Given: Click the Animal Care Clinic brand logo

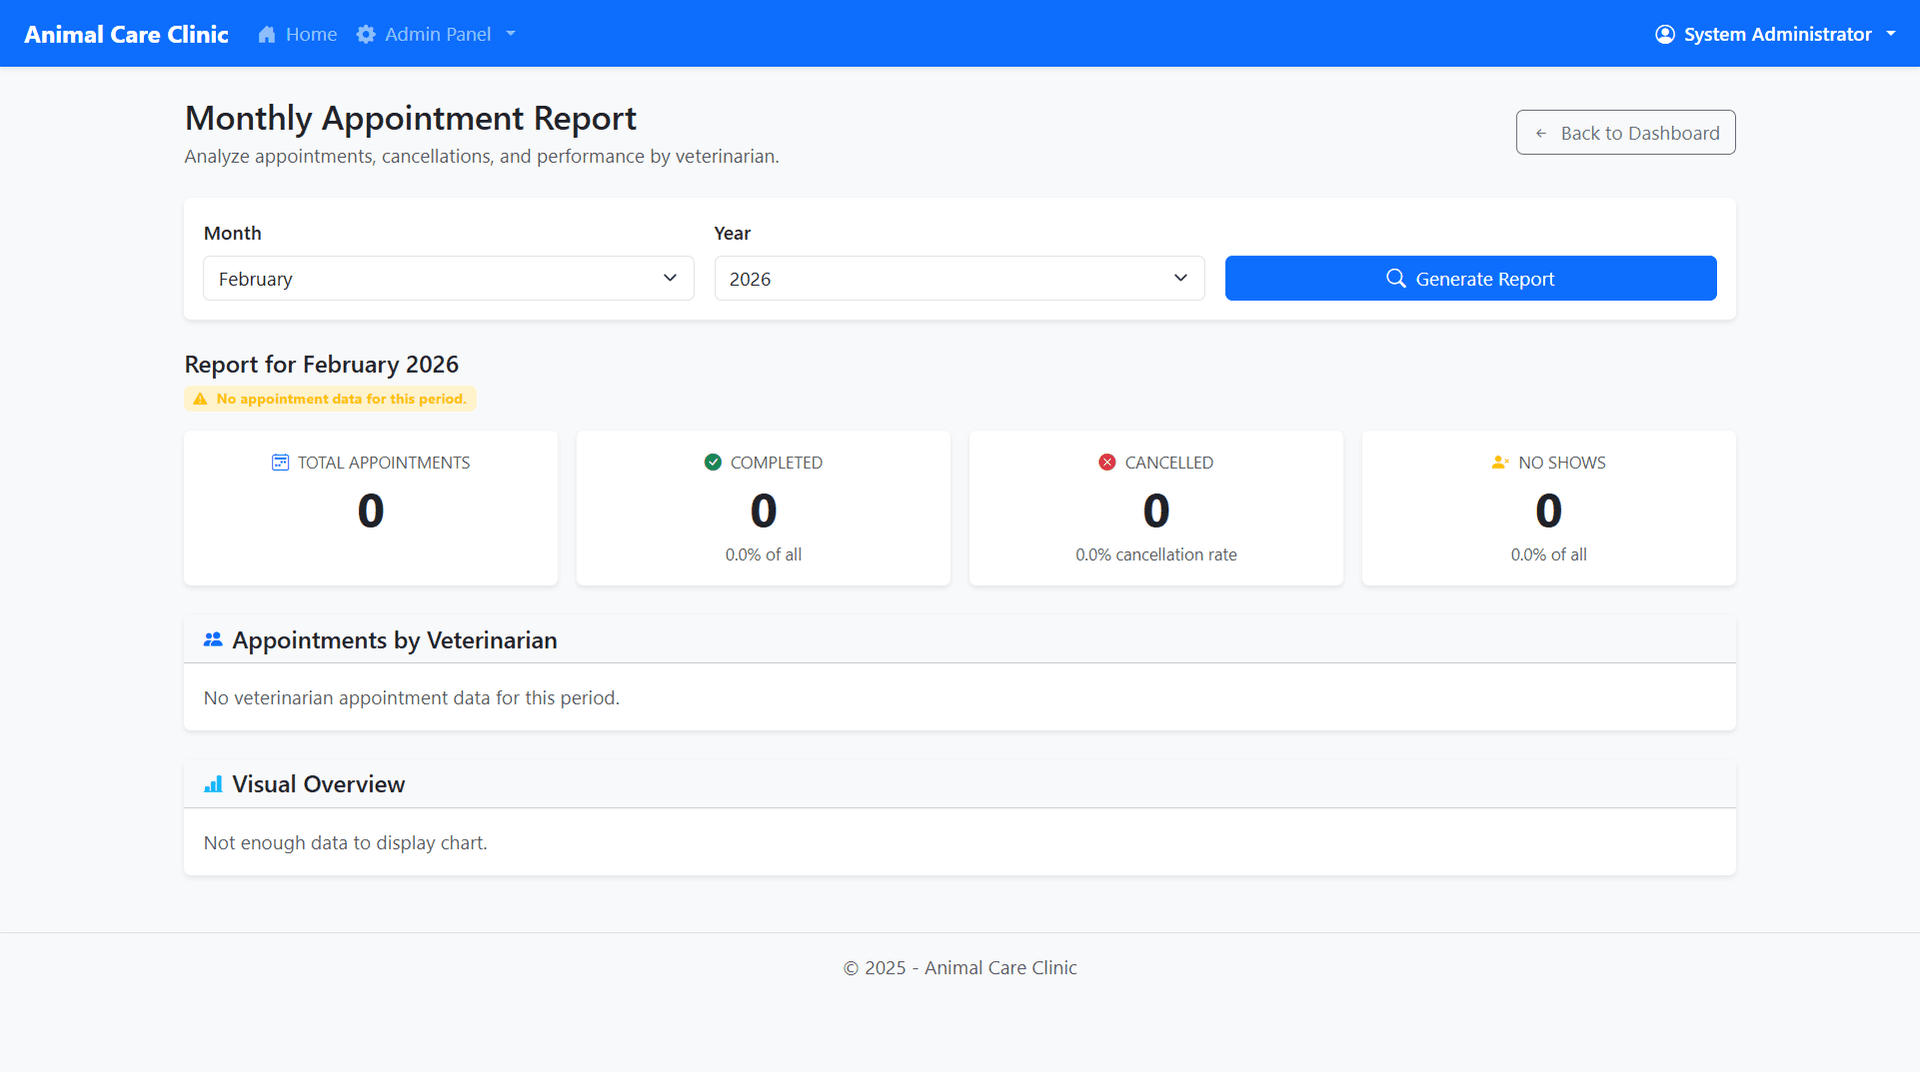Looking at the screenshot, I should coord(126,34).
